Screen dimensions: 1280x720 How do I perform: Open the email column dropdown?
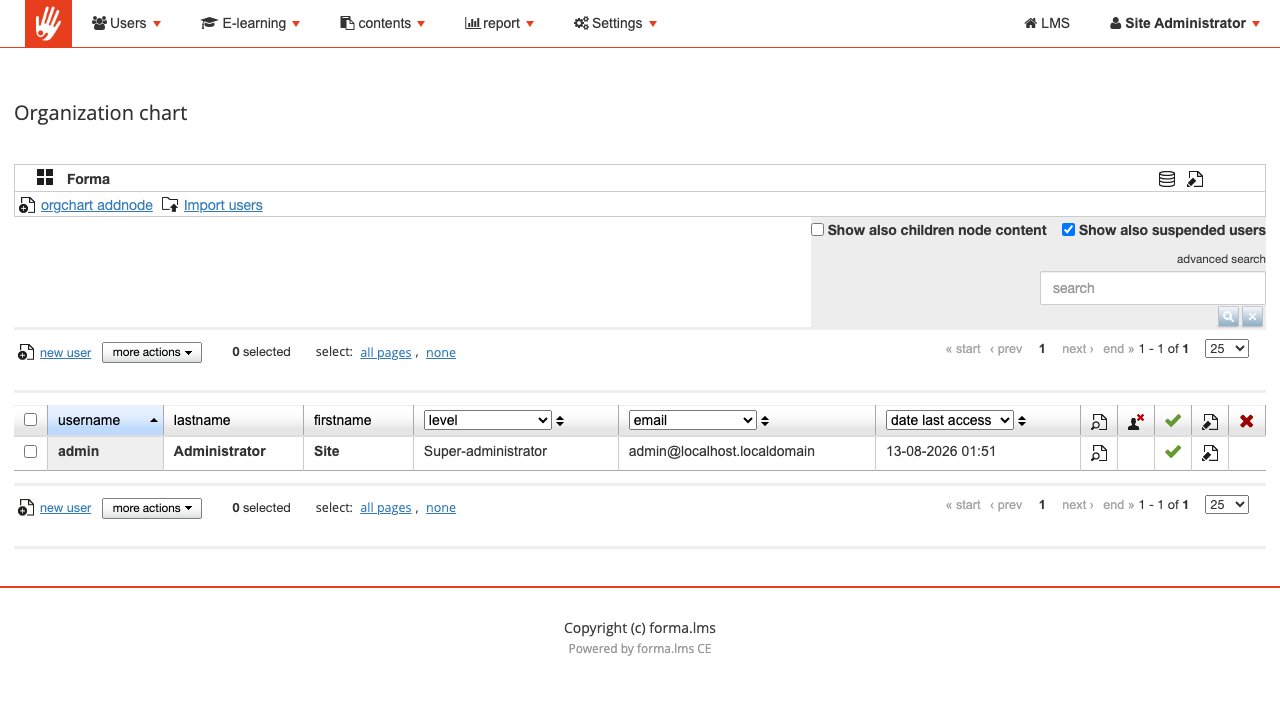click(x=692, y=420)
